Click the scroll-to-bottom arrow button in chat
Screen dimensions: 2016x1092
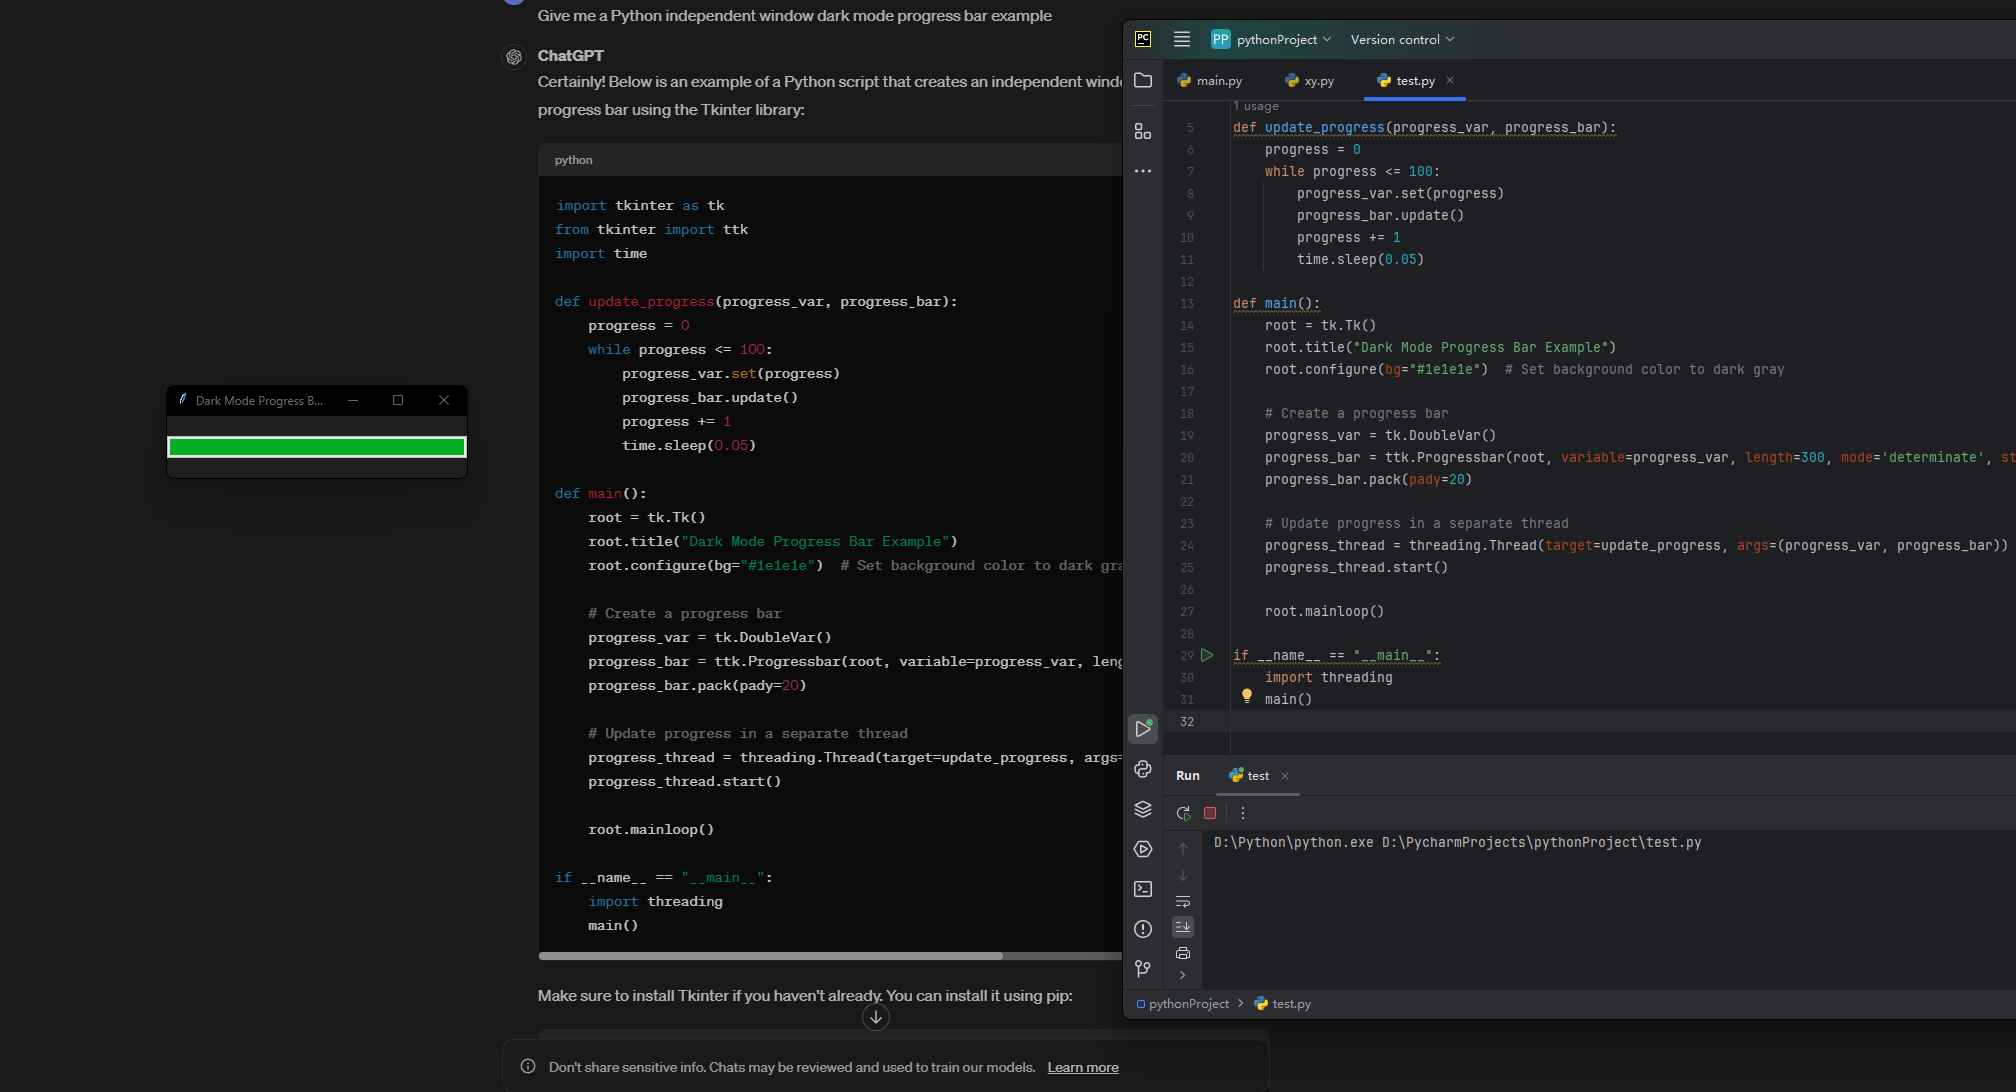(876, 1017)
